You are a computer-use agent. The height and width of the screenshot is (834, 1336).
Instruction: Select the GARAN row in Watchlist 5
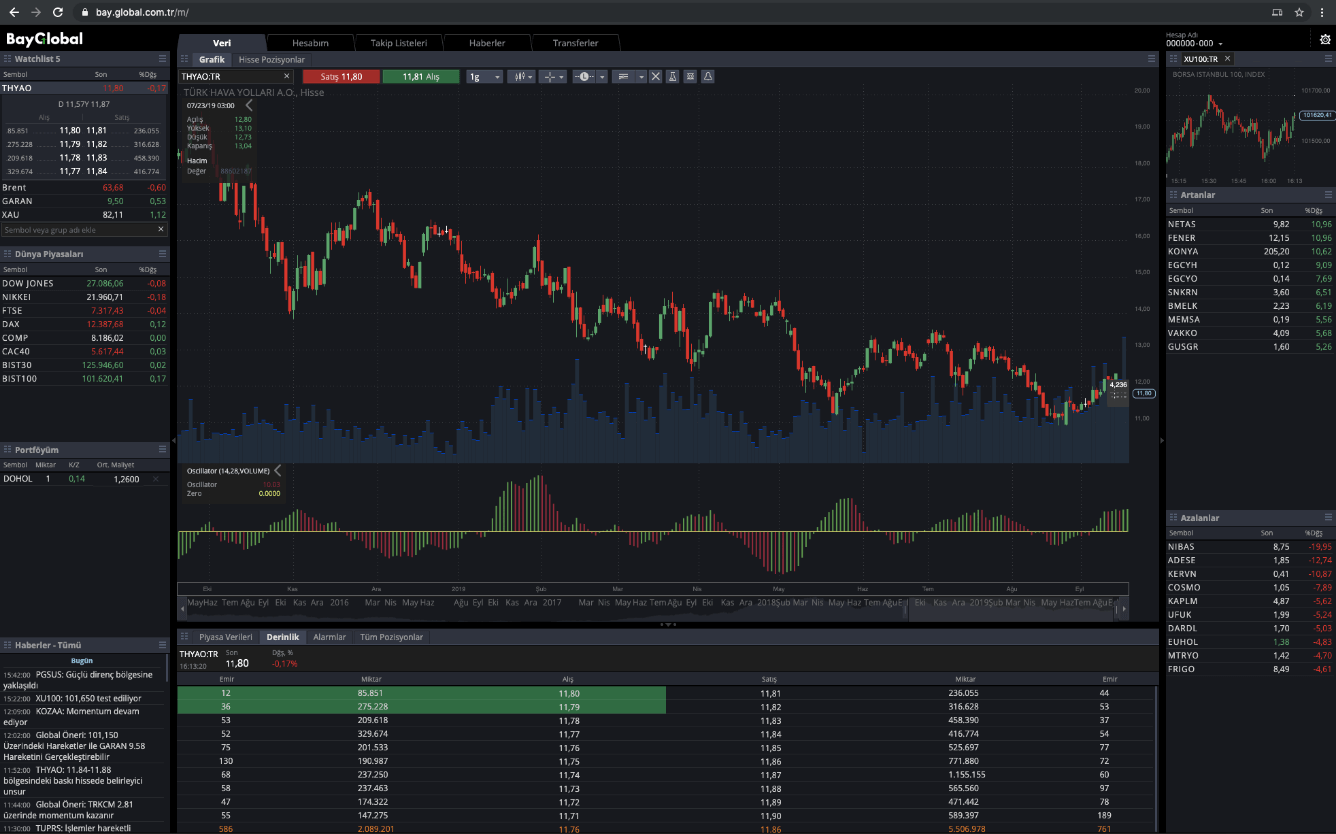[x=84, y=201]
